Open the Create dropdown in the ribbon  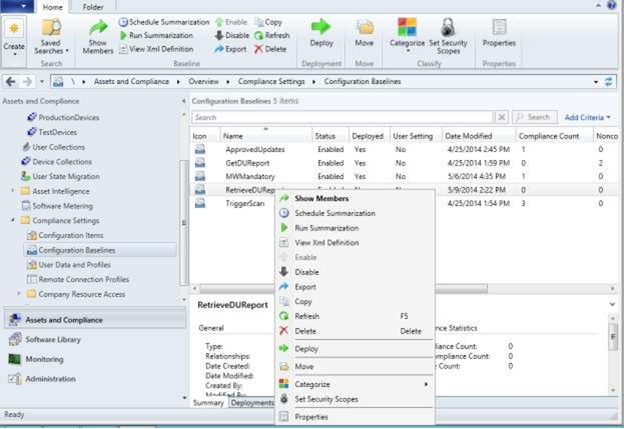click(14, 38)
